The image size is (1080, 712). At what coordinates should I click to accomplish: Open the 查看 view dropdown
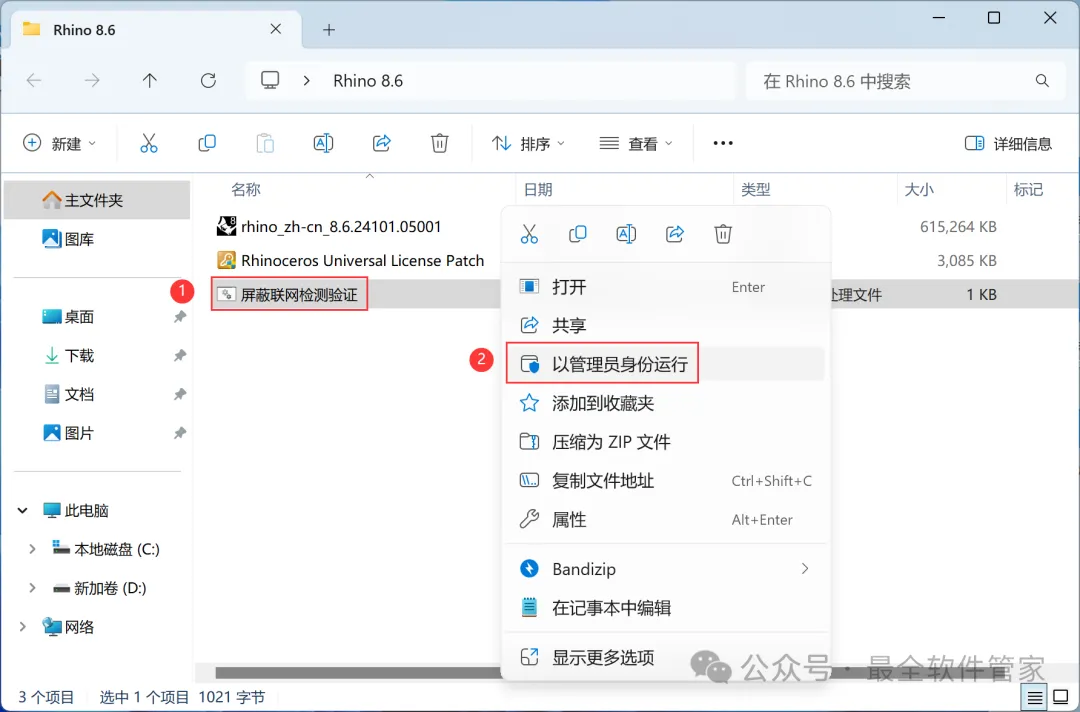pos(636,143)
